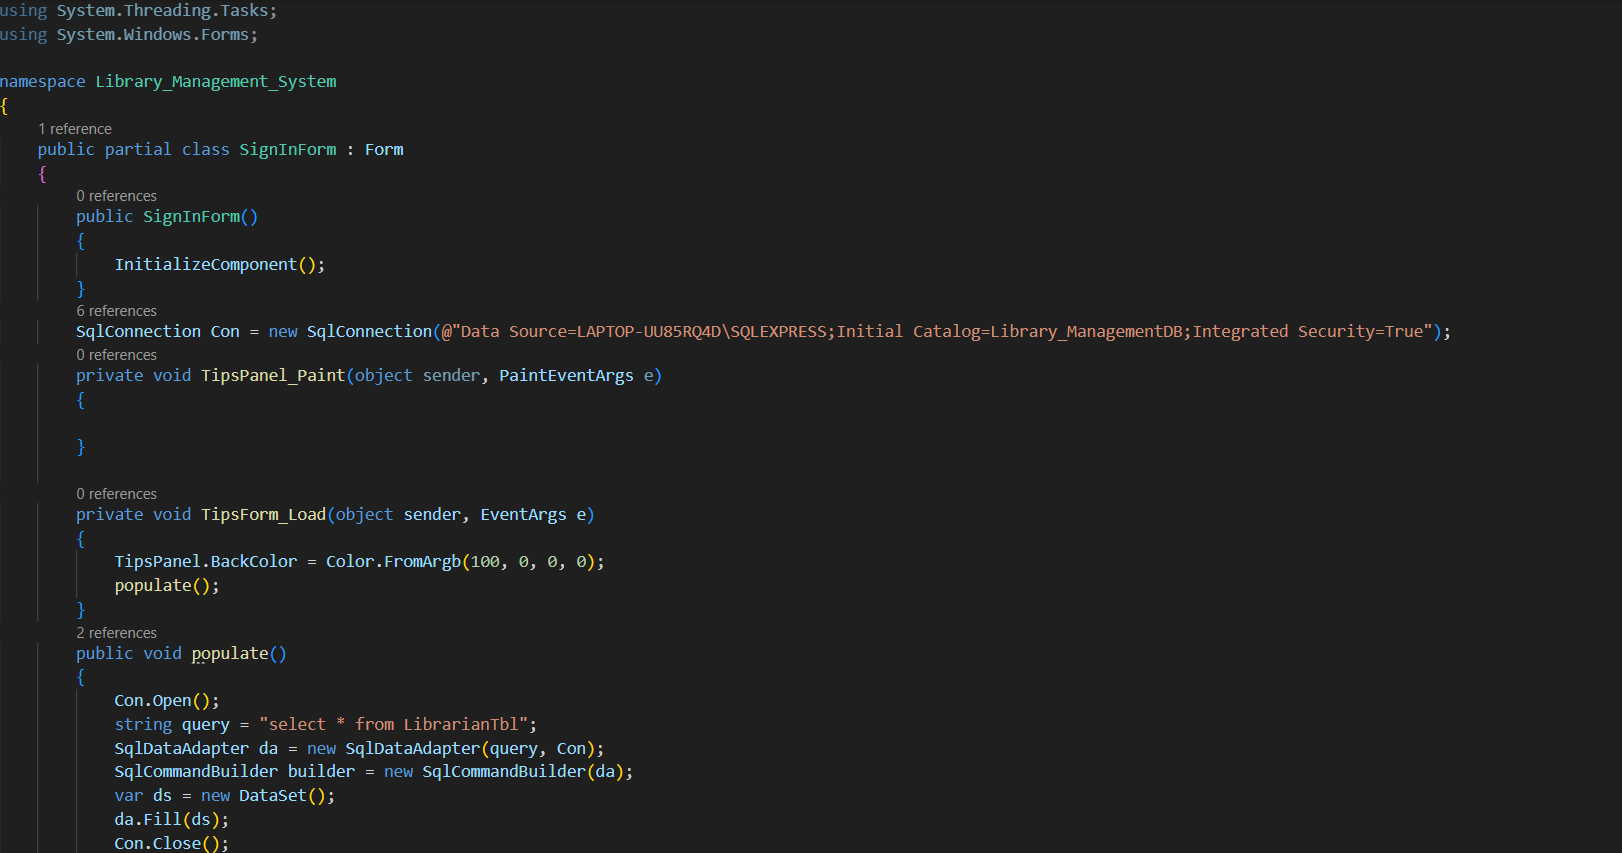This screenshot has width=1622, height=853.
Task: Click SignInForm class name in class declaration
Action: point(287,149)
